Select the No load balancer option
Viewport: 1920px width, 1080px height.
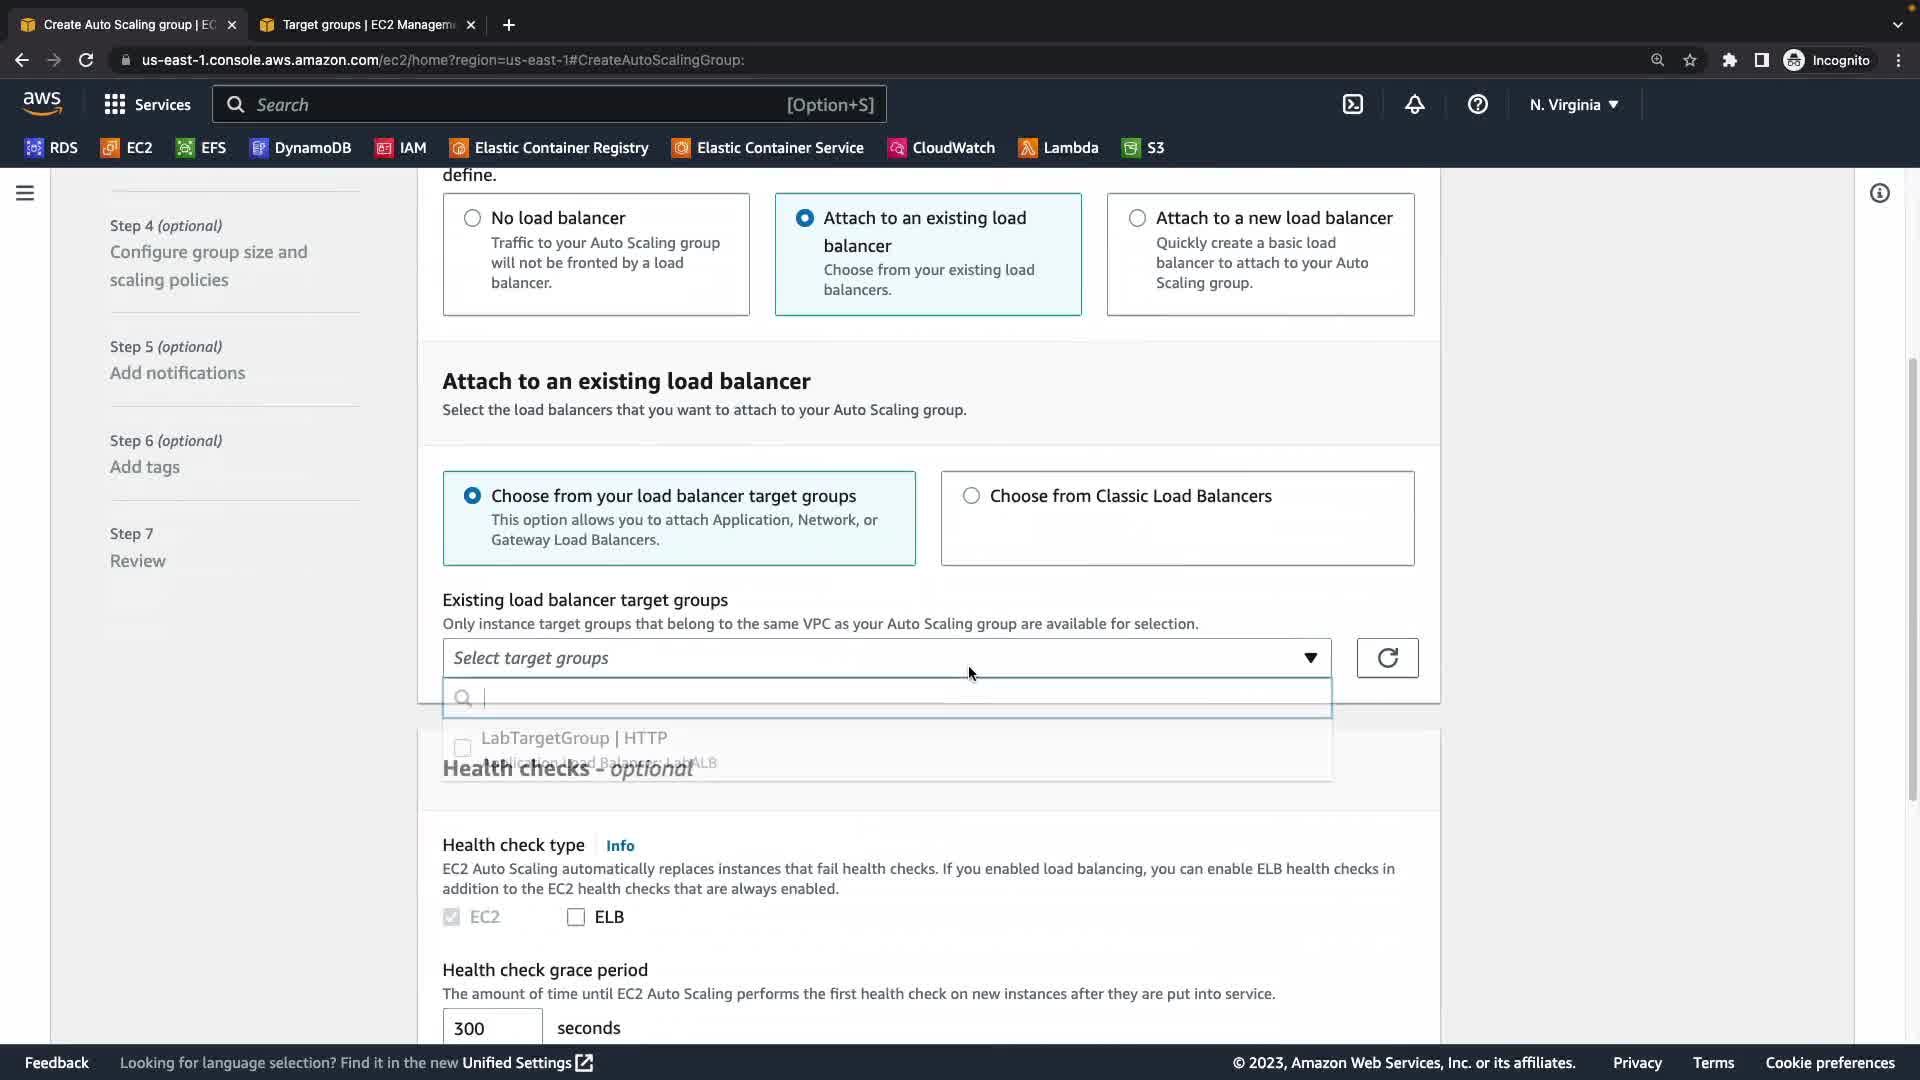point(472,218)
